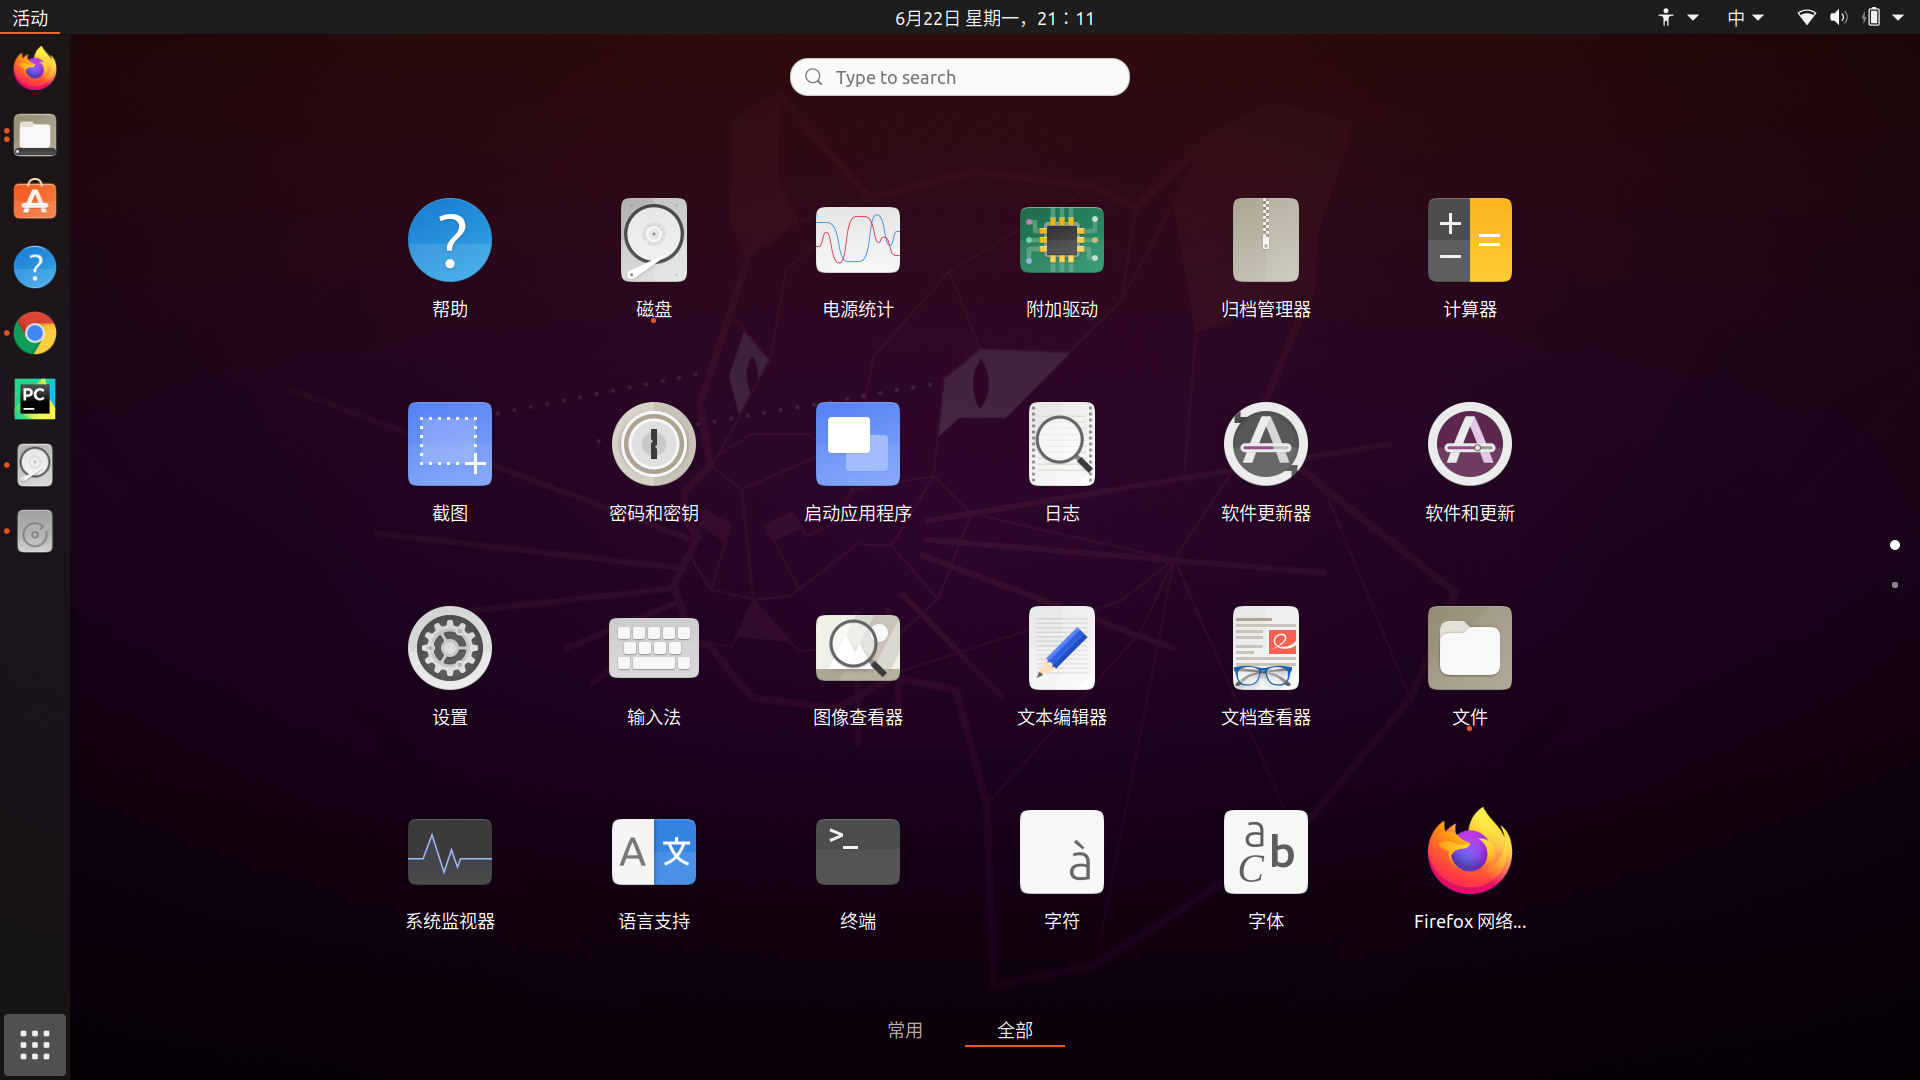The image size is (1920, 1080).
Task: Switch to the 常用 tab
Action: pos(905,1030)
